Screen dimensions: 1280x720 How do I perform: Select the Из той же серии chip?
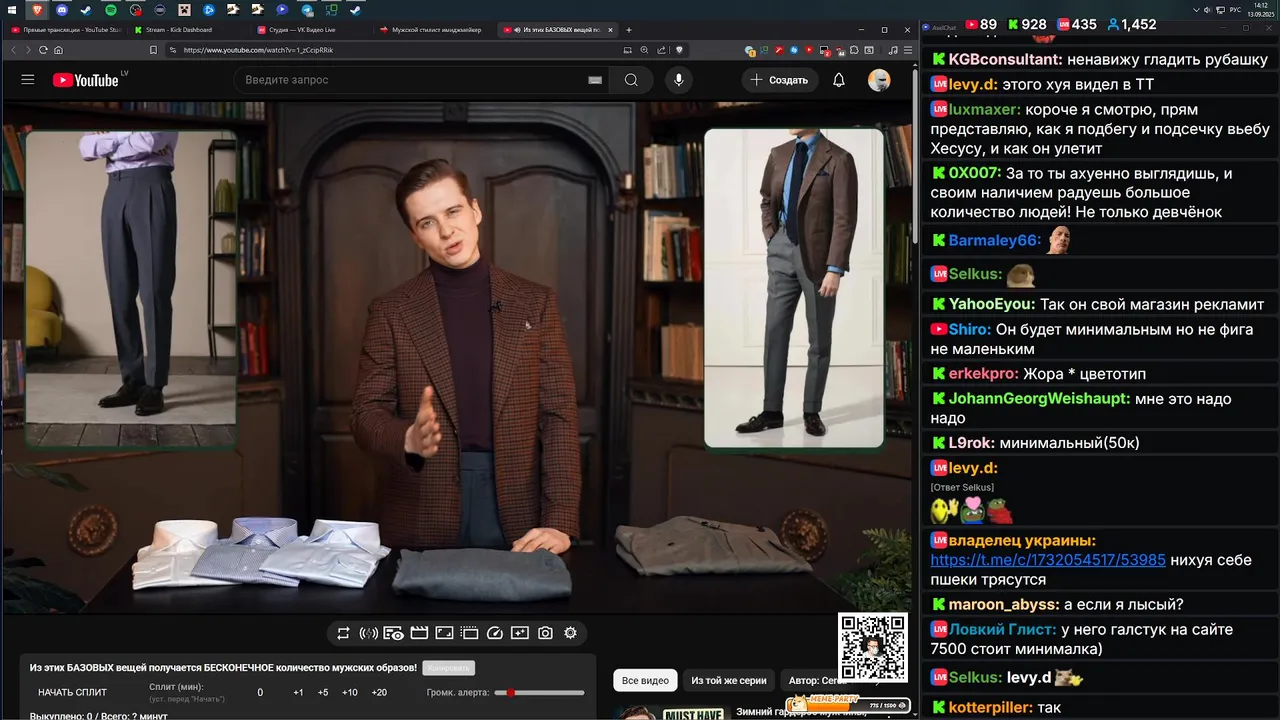point(729,680)
